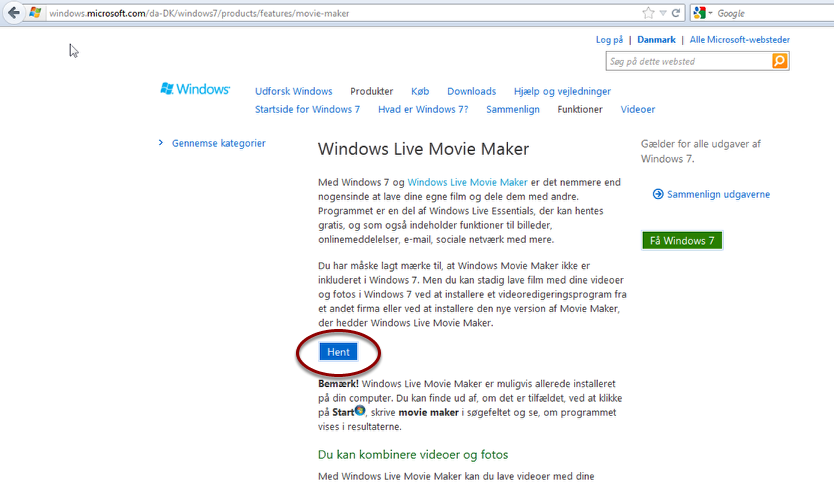The height and width of the screenshot is (482, 834).
Task: Open the Gennemse kategorier link
Action: tap(219, 143)
